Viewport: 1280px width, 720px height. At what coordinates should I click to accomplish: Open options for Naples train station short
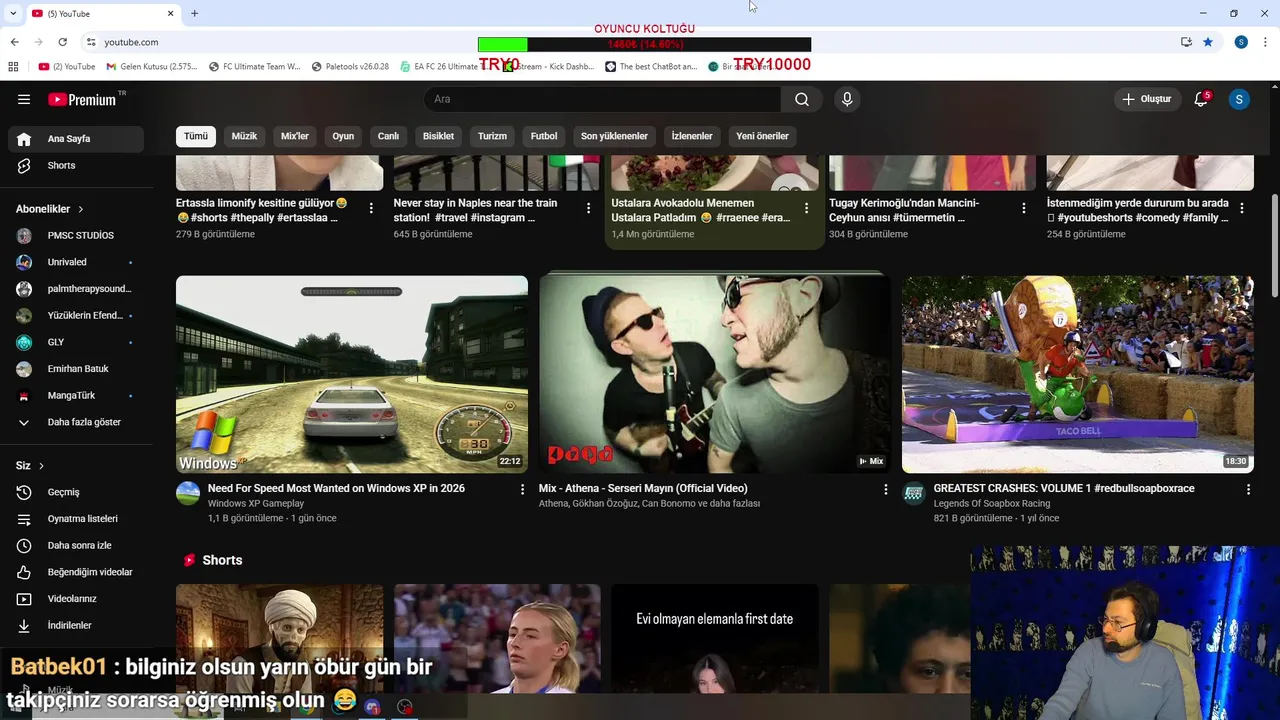(x=589, y=208)
